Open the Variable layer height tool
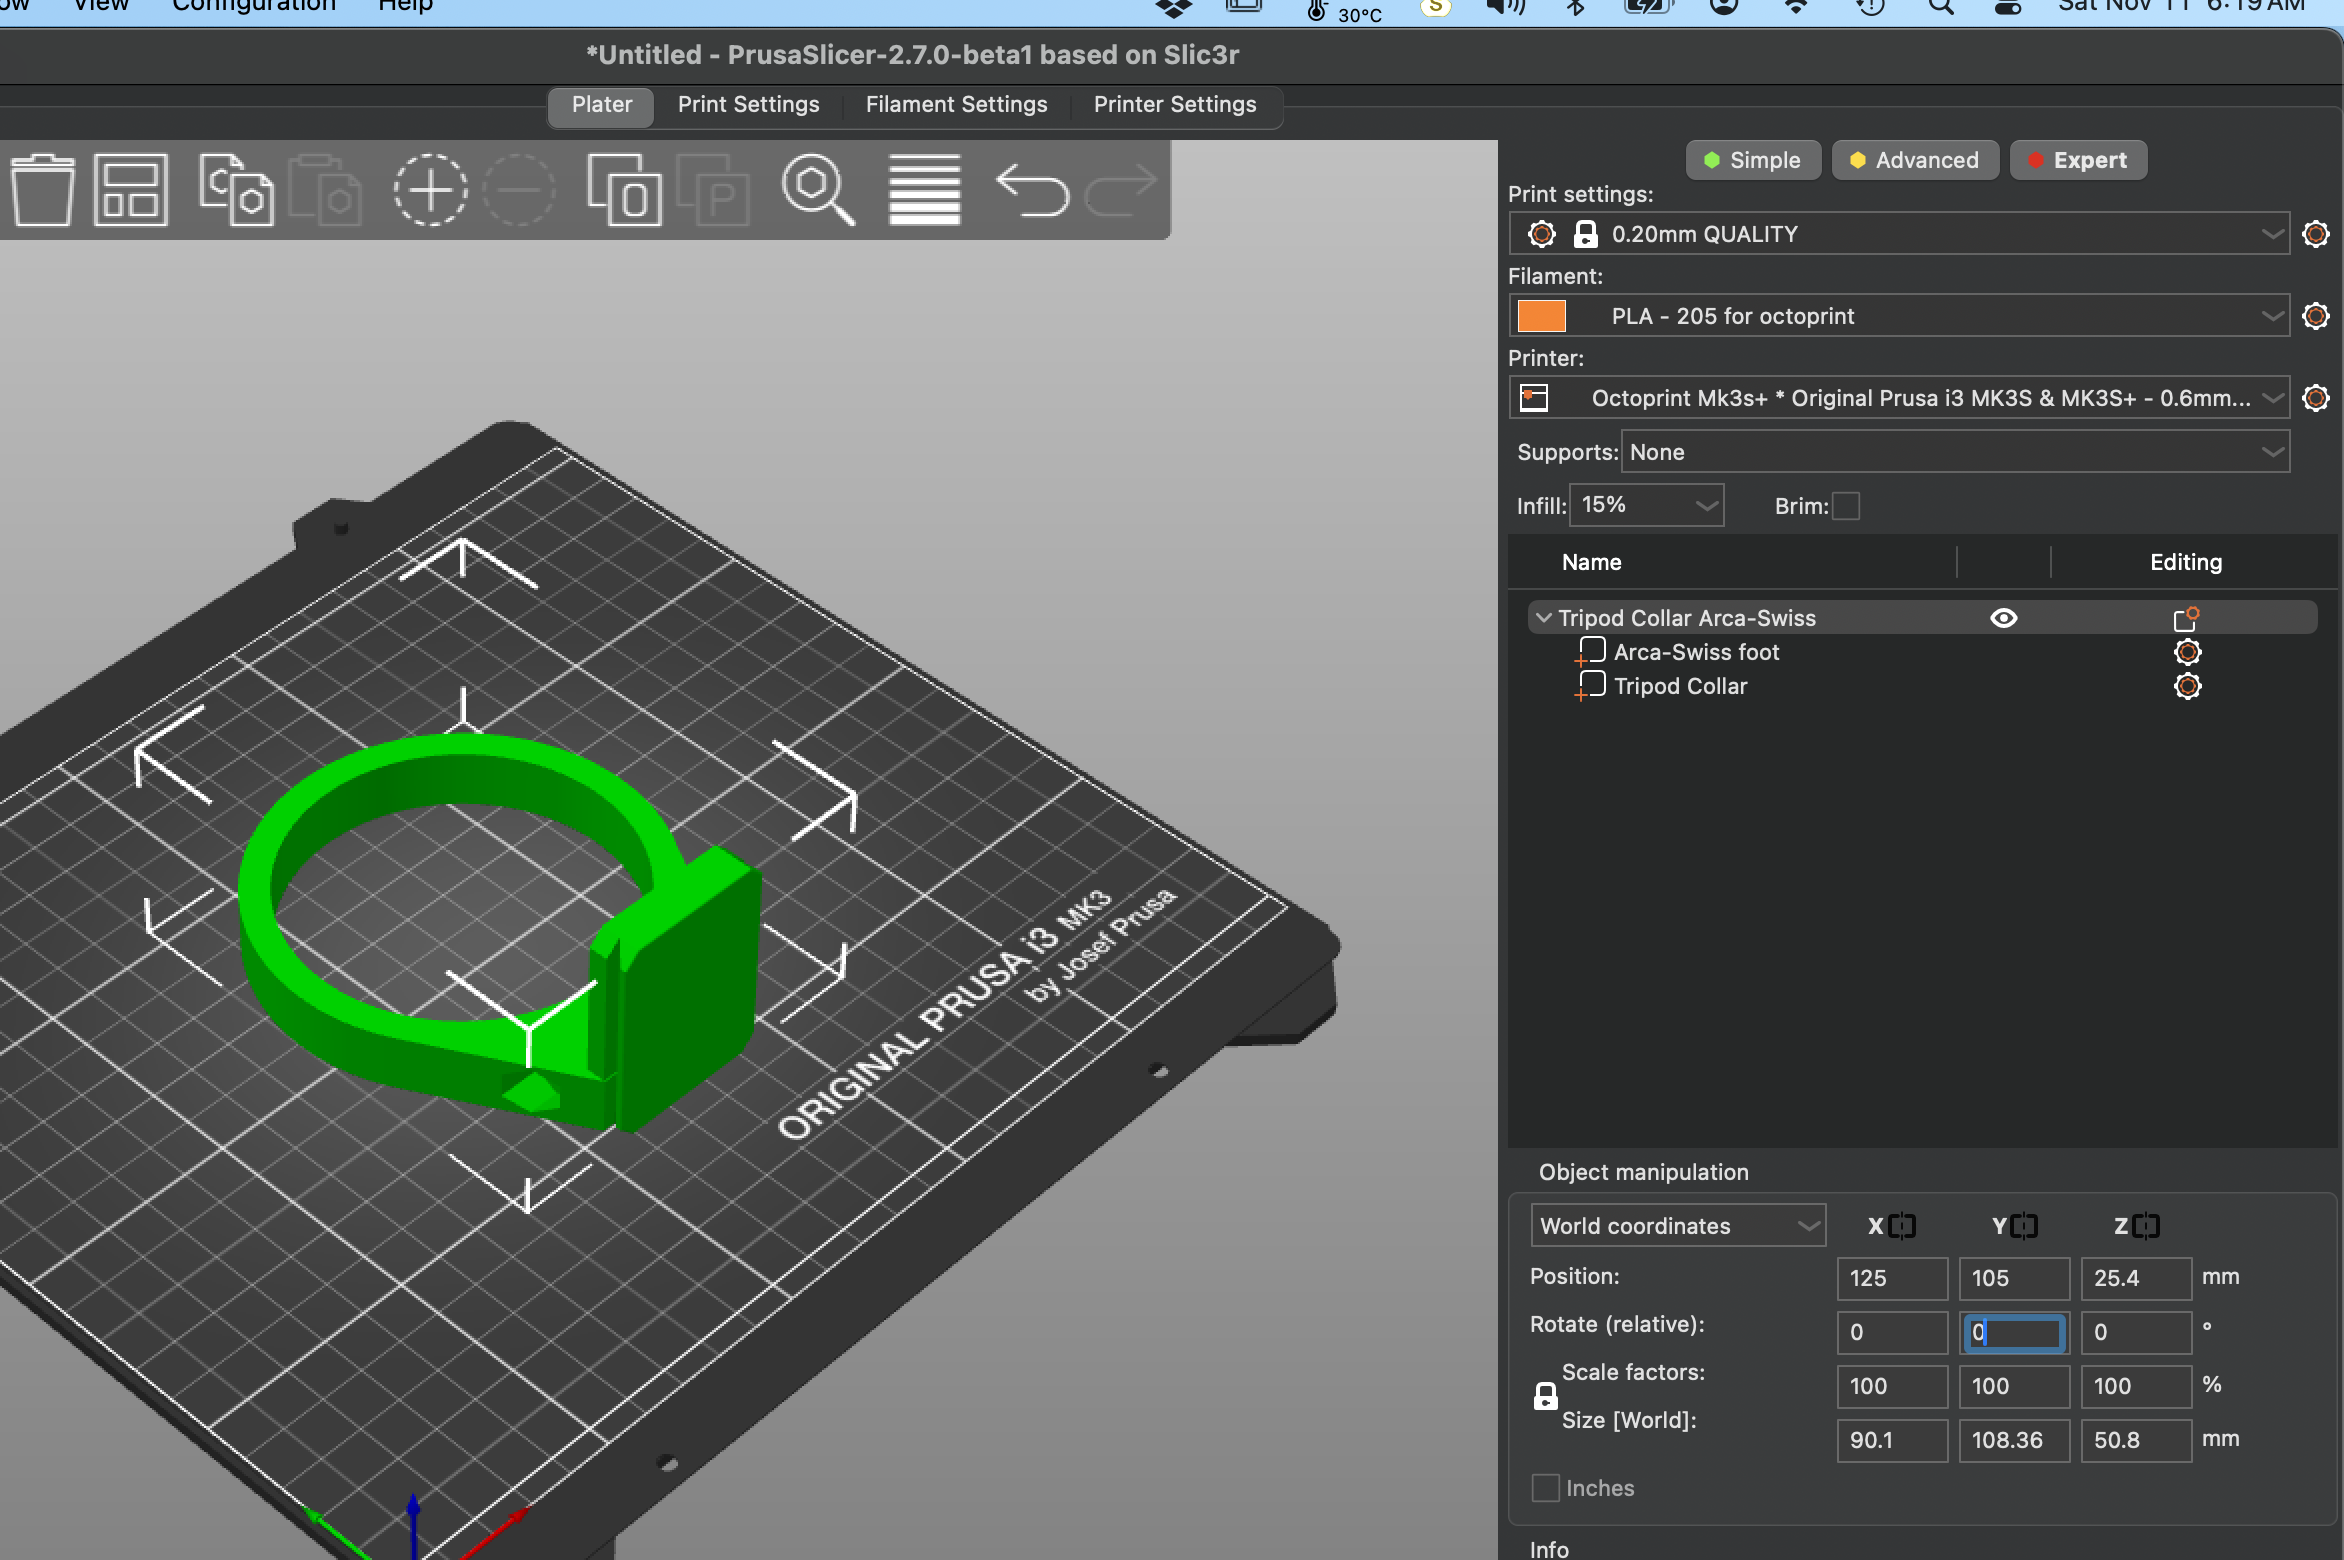Image resolution: width=2344 pixels, height=1560 pixels. [x=922, y=190]
